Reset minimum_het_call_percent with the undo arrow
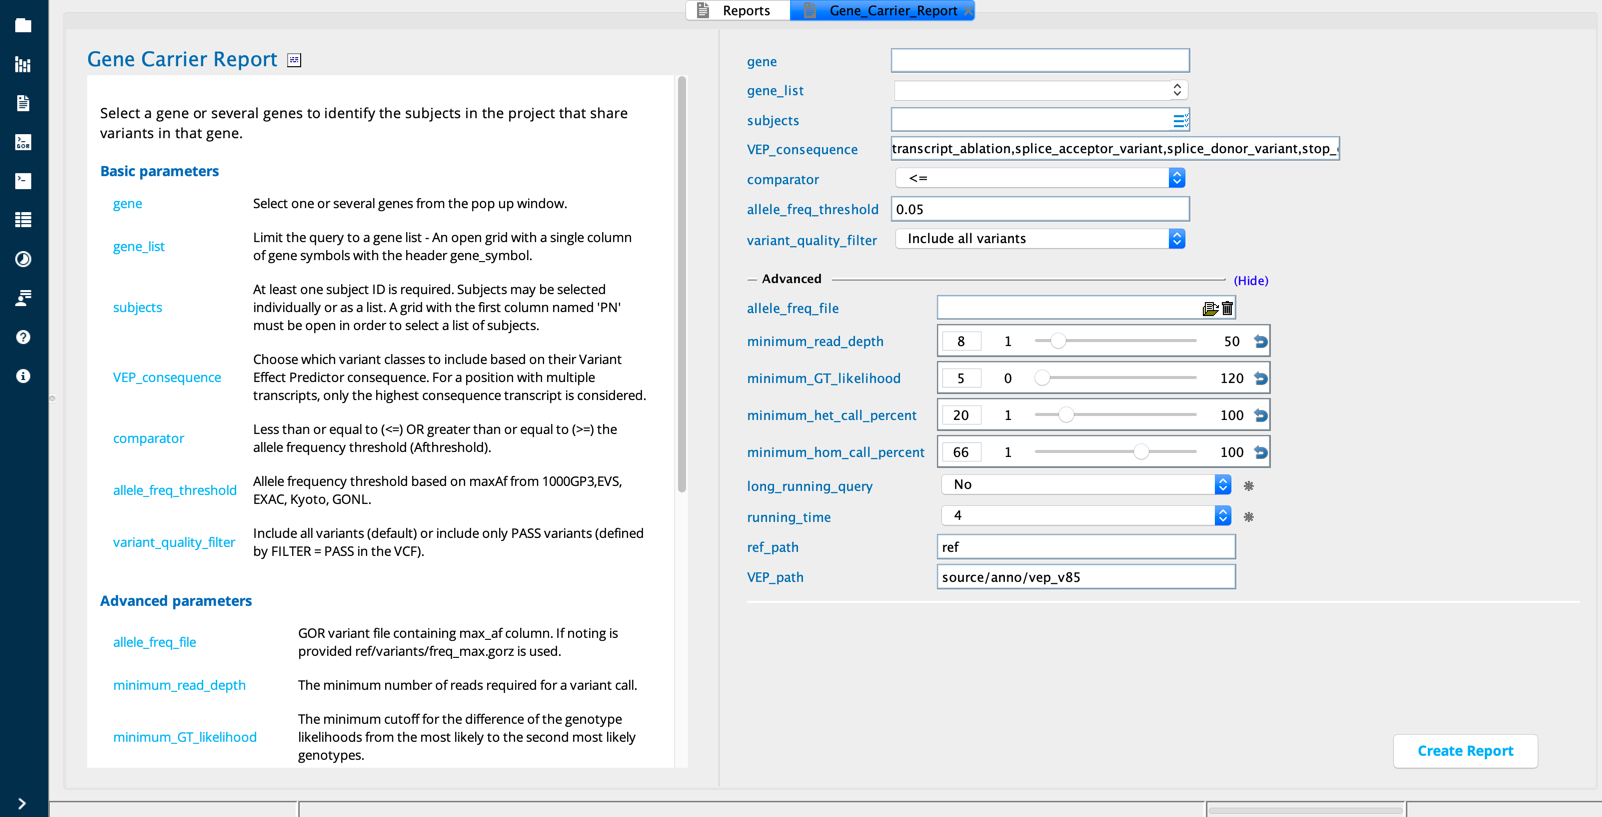 point(1261,416)
